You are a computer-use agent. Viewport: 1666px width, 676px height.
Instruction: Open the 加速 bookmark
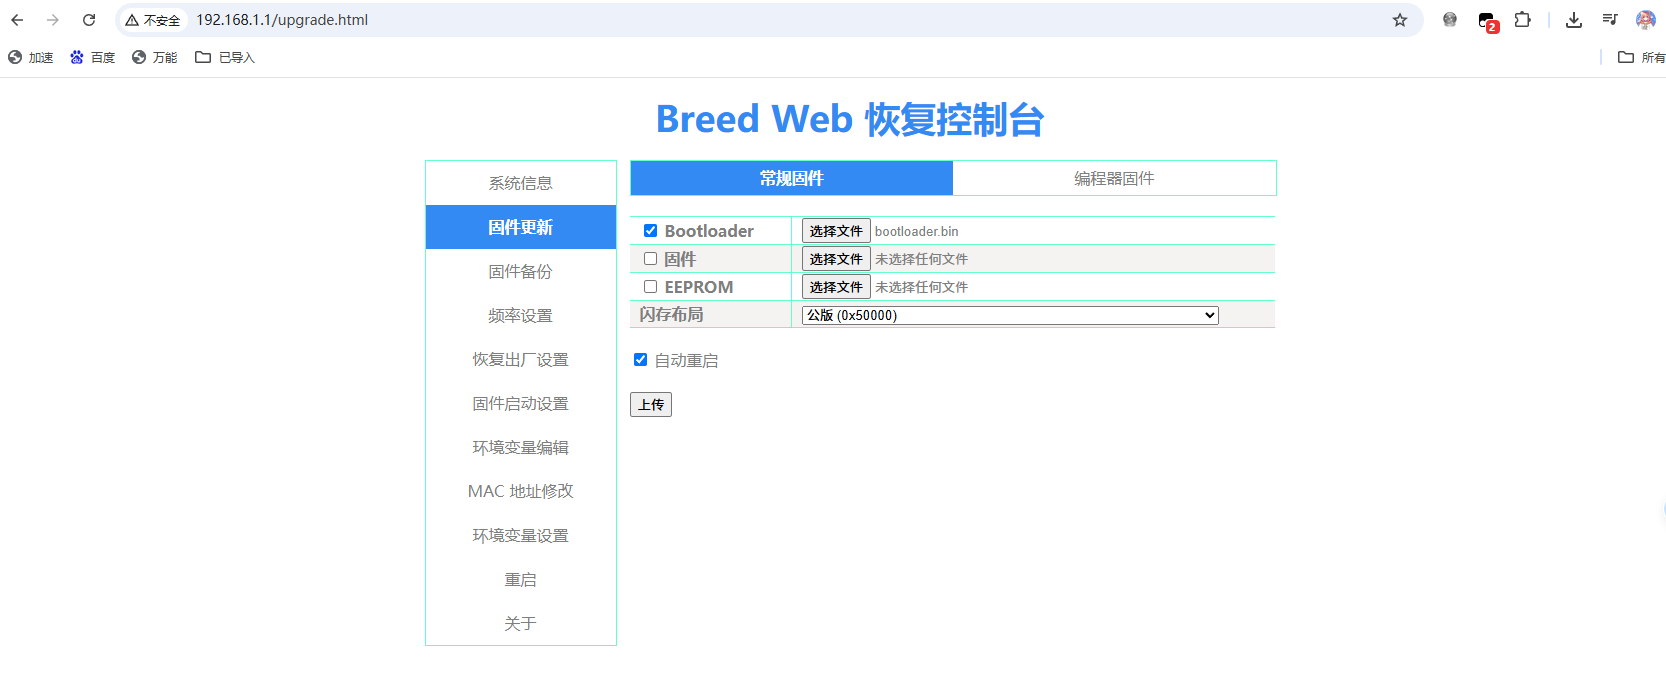coord(30,58)
